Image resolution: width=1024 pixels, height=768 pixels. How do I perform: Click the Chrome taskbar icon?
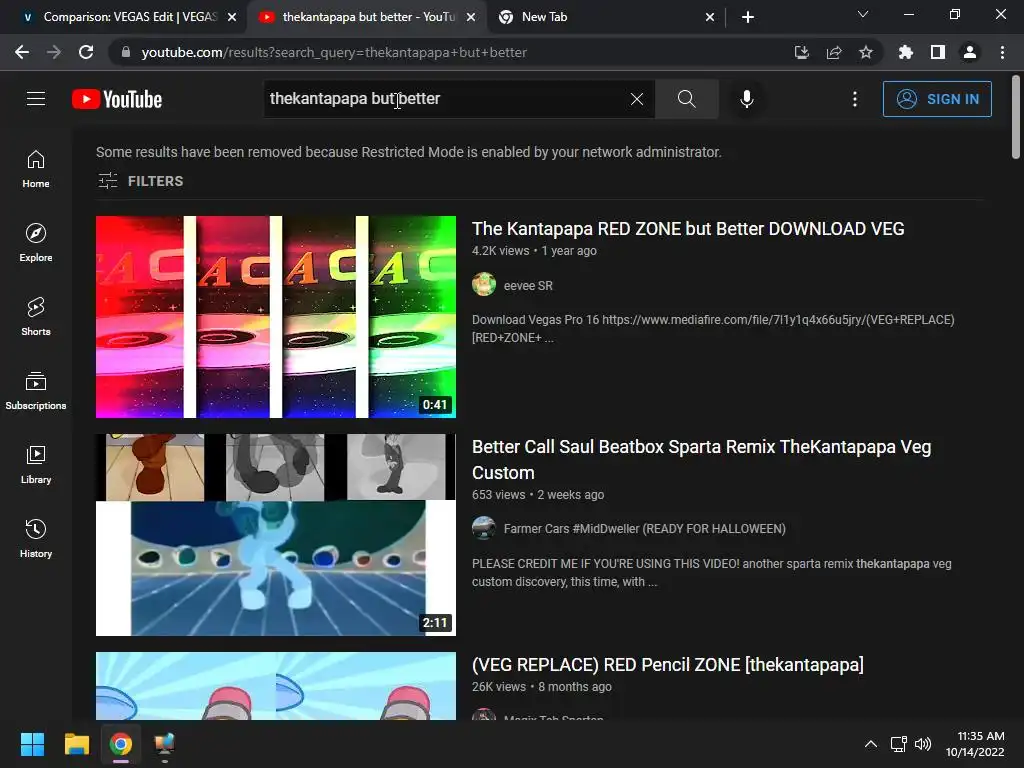point(121,744)
